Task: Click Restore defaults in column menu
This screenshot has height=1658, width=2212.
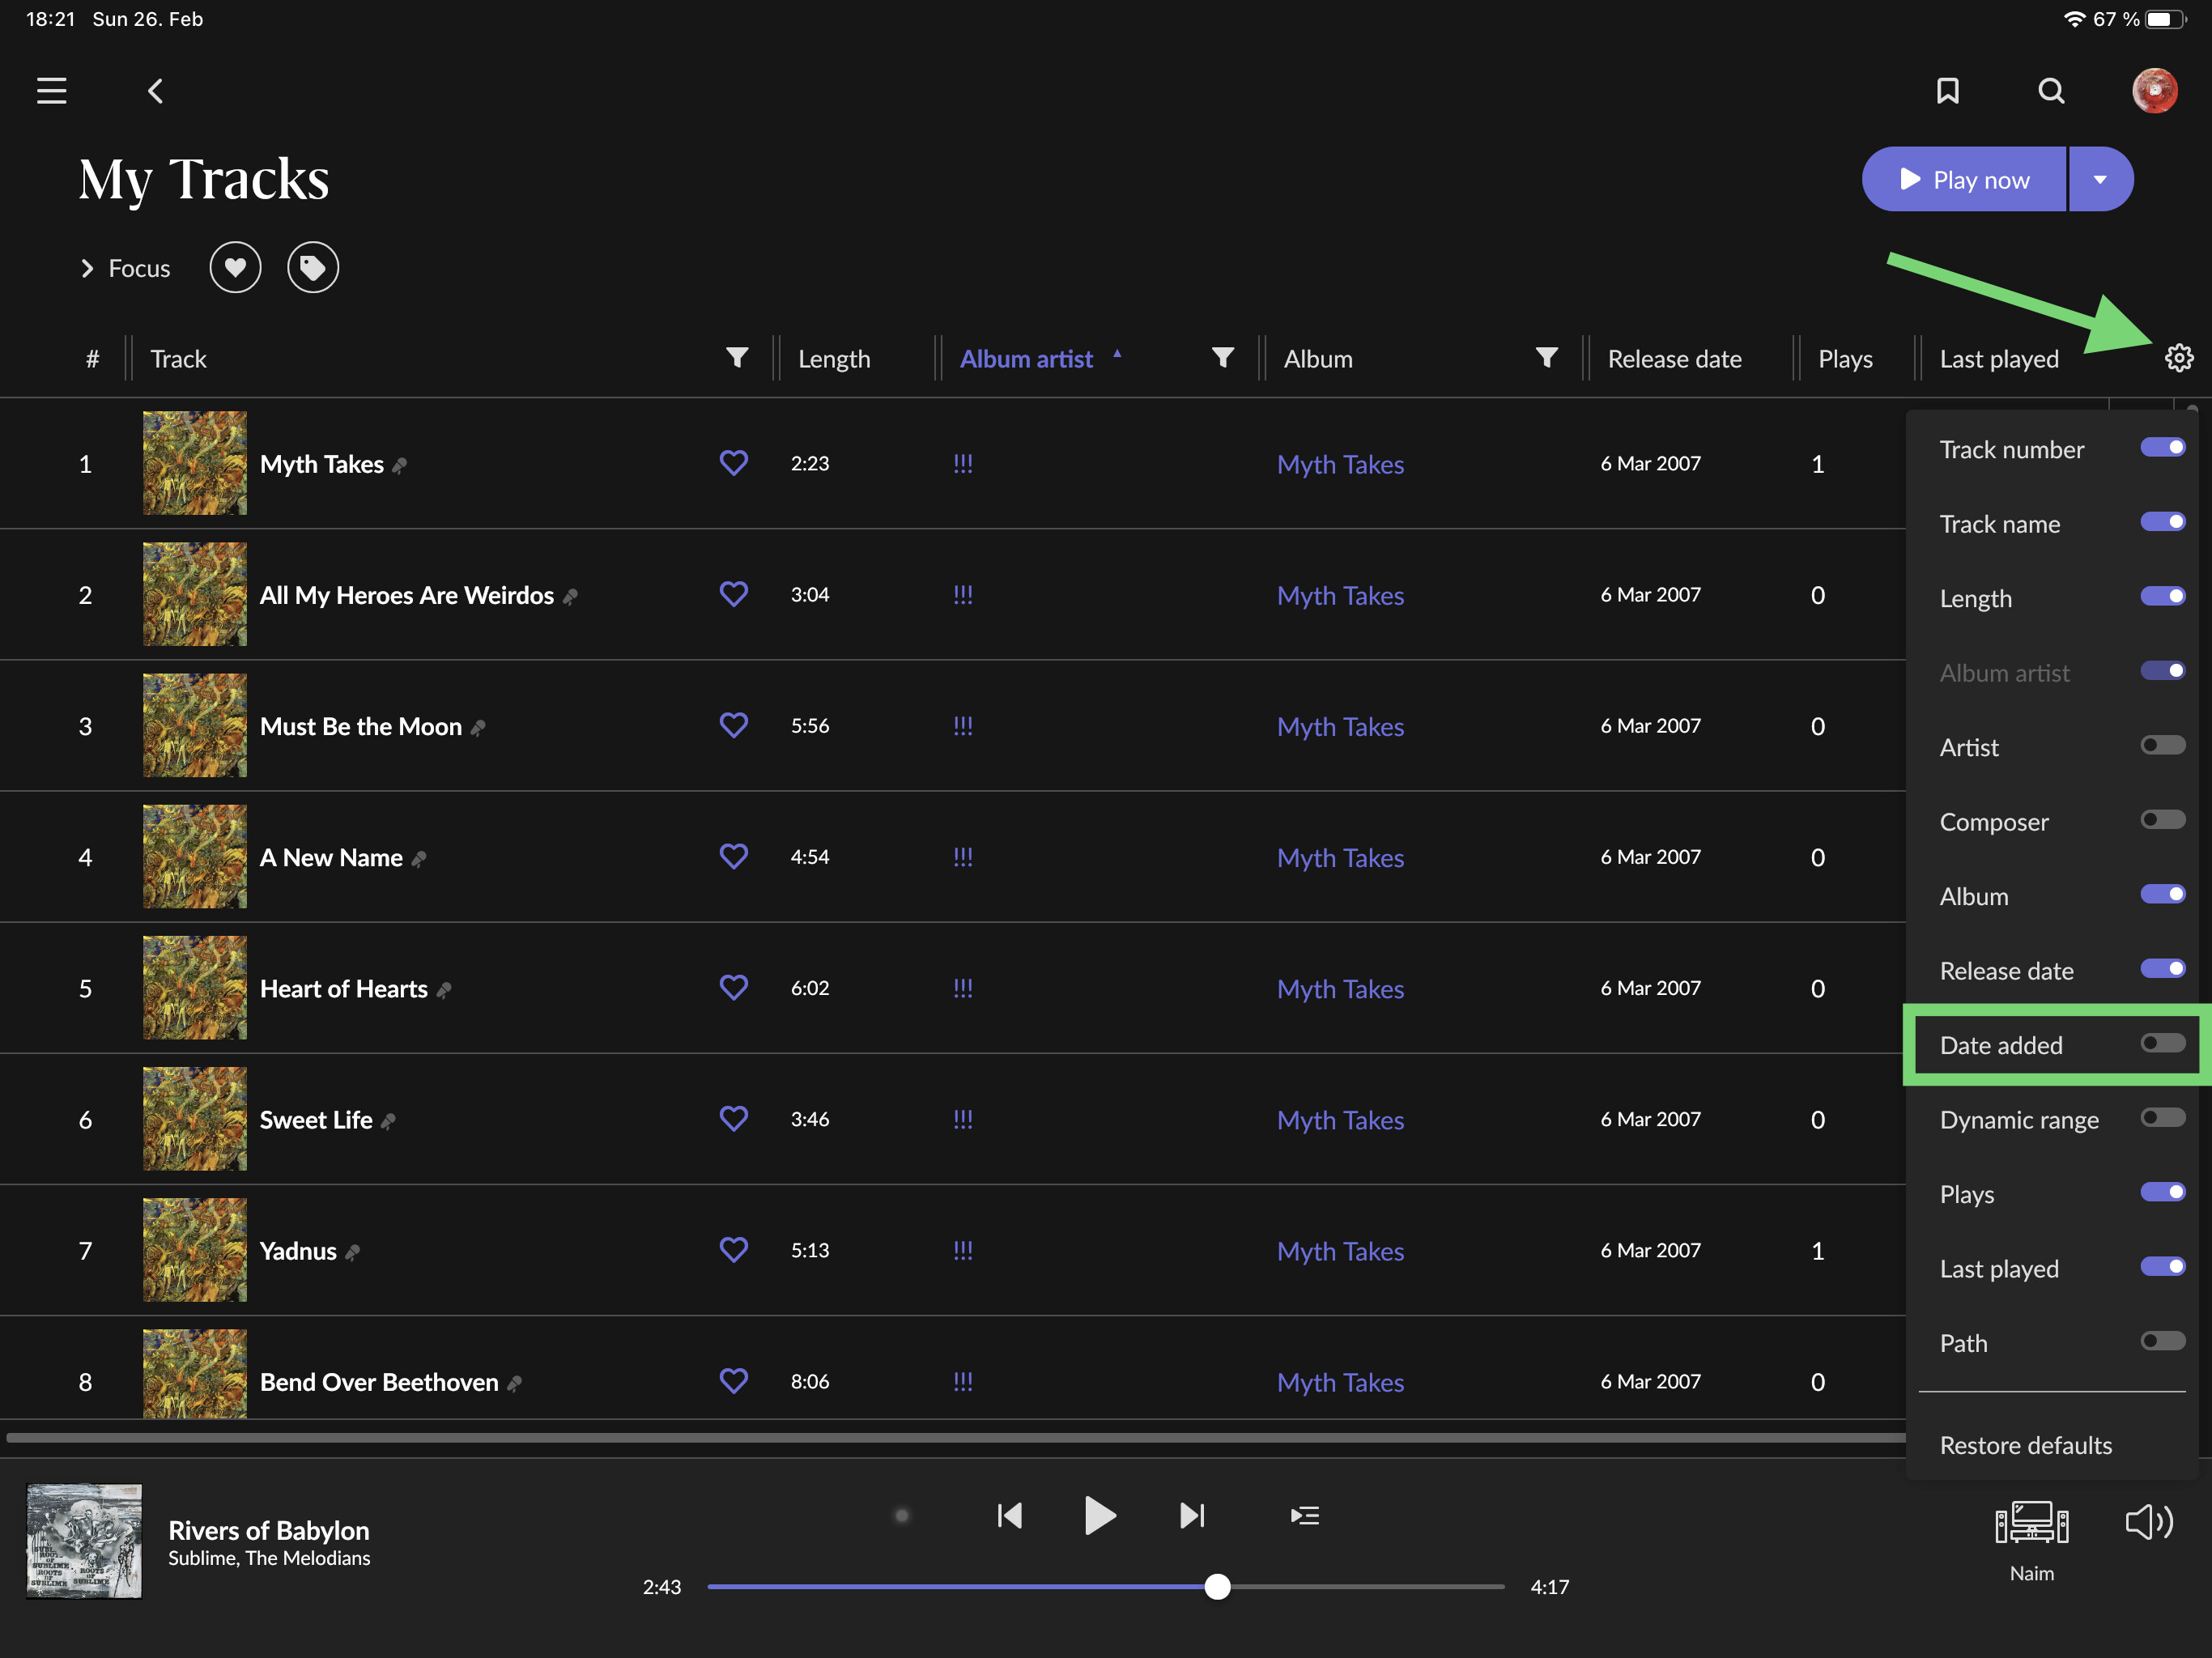Action: 2025,1445
